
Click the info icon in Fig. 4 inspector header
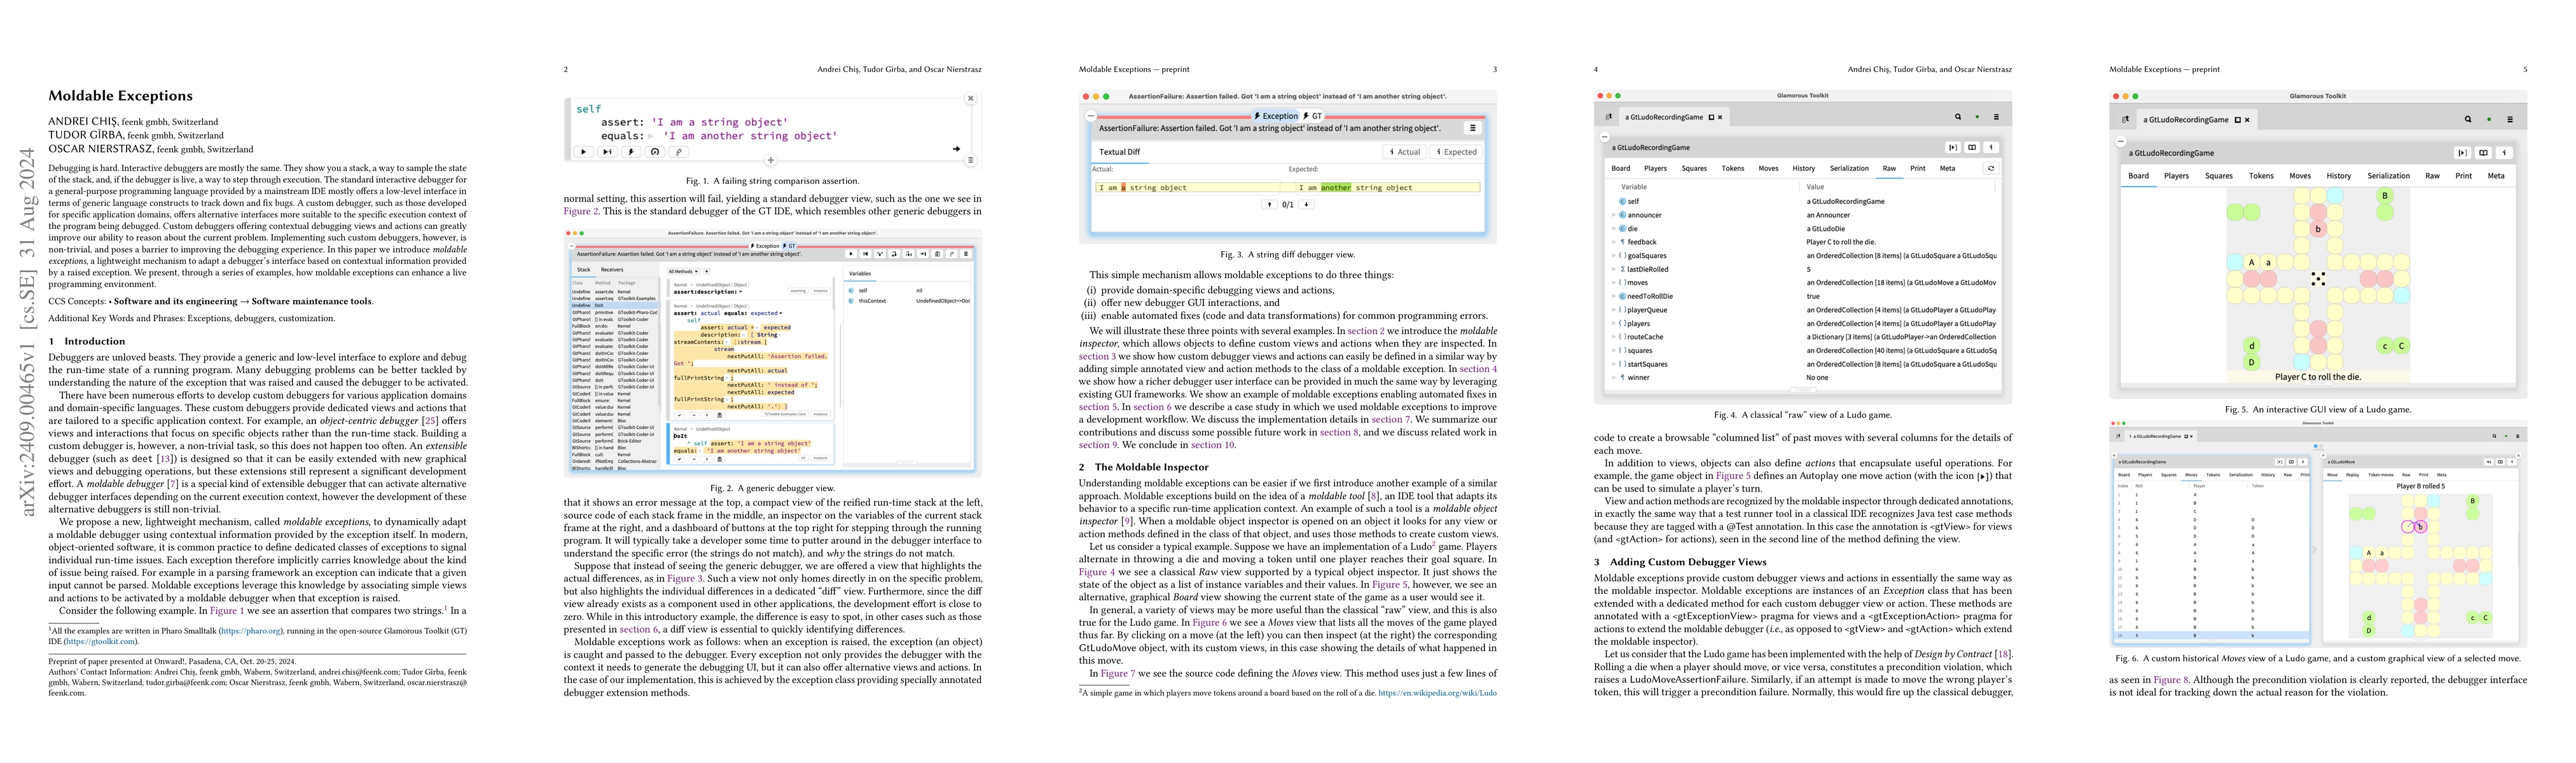(x=1991, y=147)
